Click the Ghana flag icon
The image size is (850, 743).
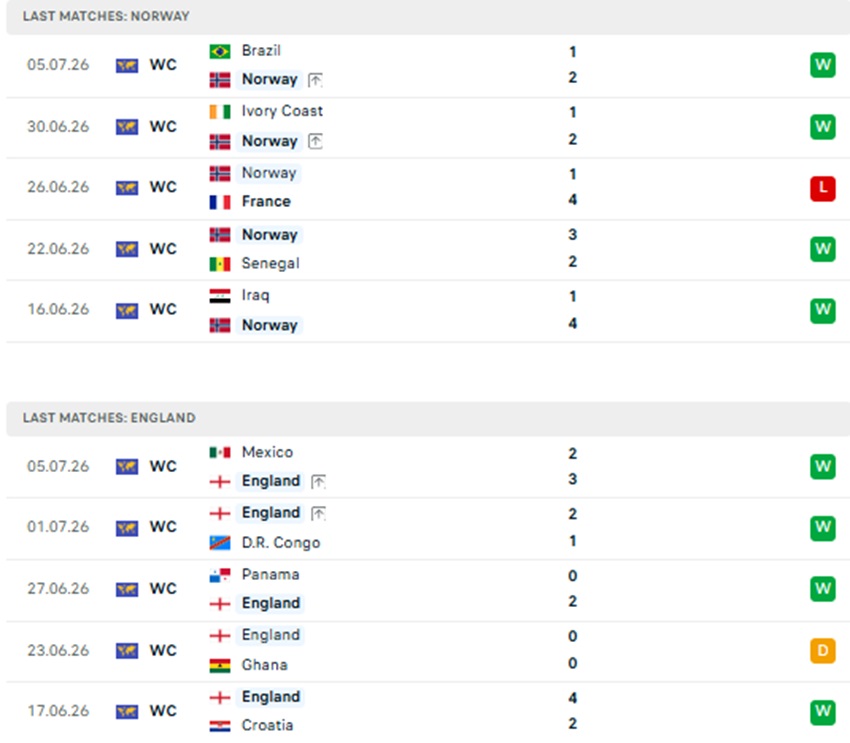[220, 665]
